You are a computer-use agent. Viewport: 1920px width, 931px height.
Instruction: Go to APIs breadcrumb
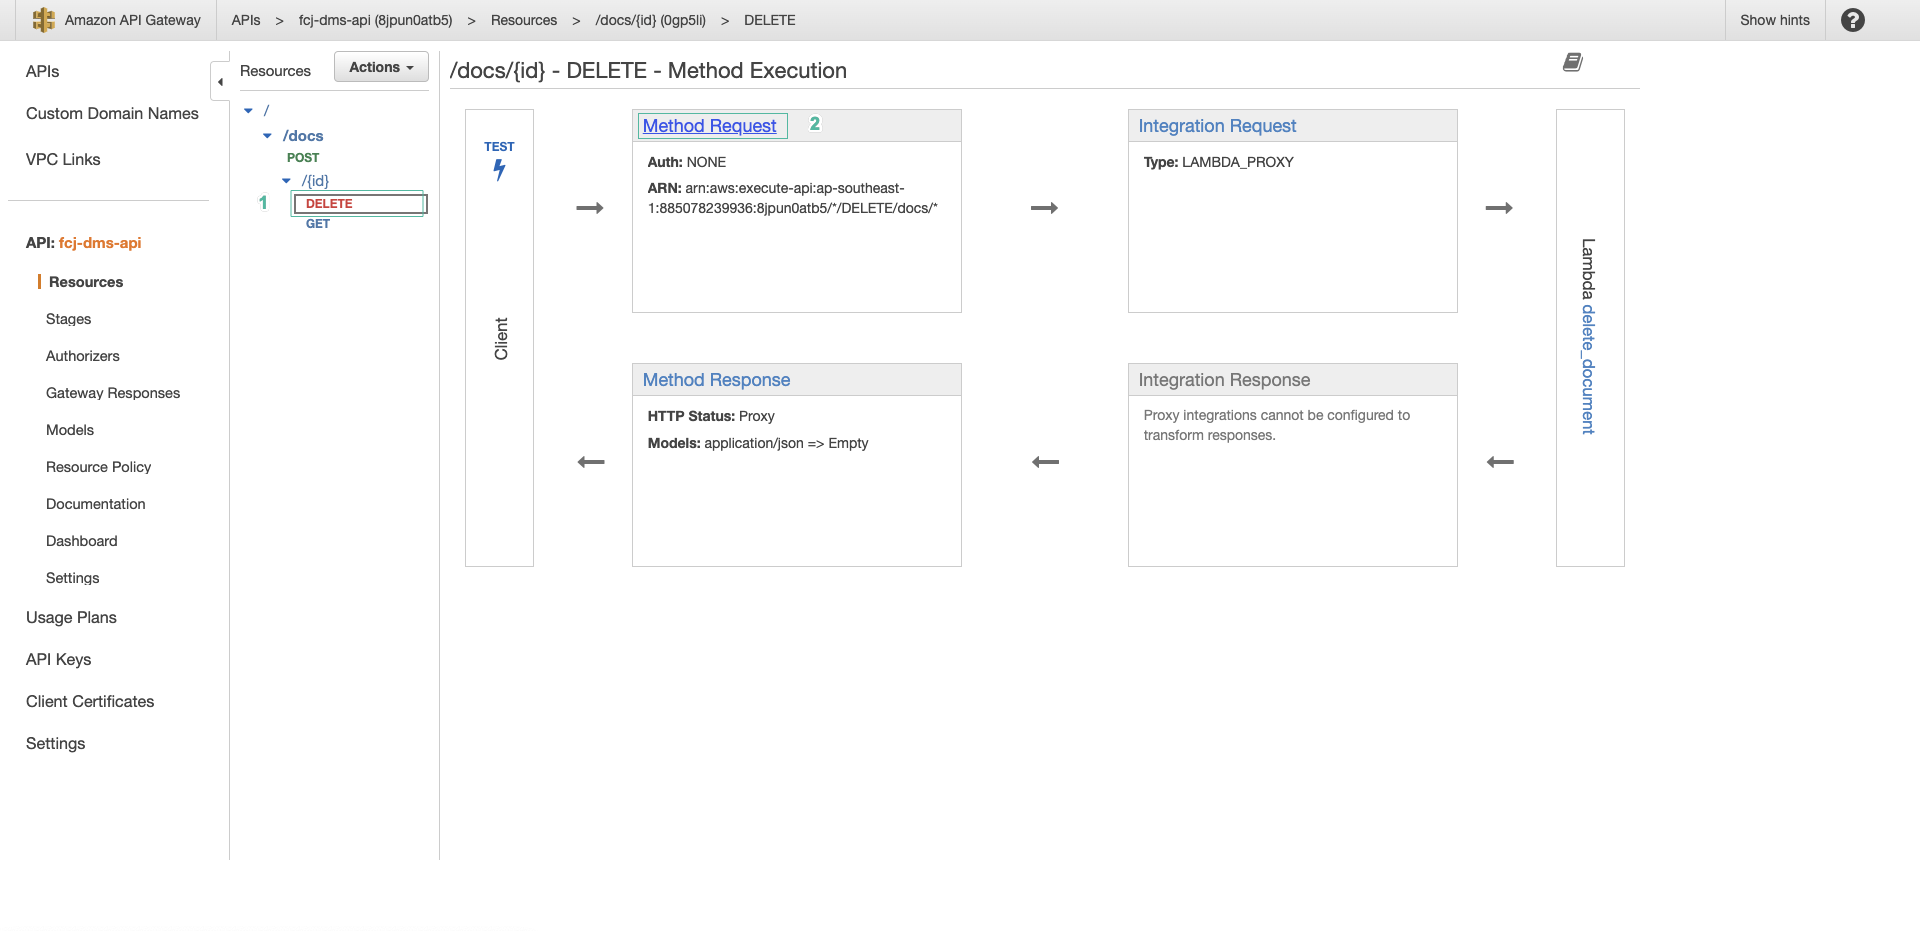tap(246, 20)
